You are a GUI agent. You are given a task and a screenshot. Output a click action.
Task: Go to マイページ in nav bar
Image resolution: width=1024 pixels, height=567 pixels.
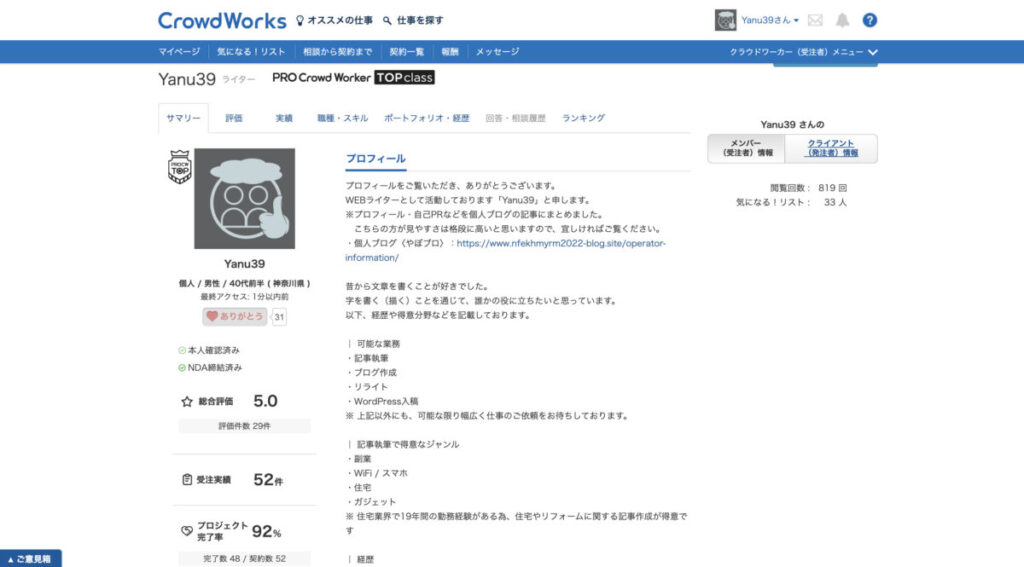point(179,52)
